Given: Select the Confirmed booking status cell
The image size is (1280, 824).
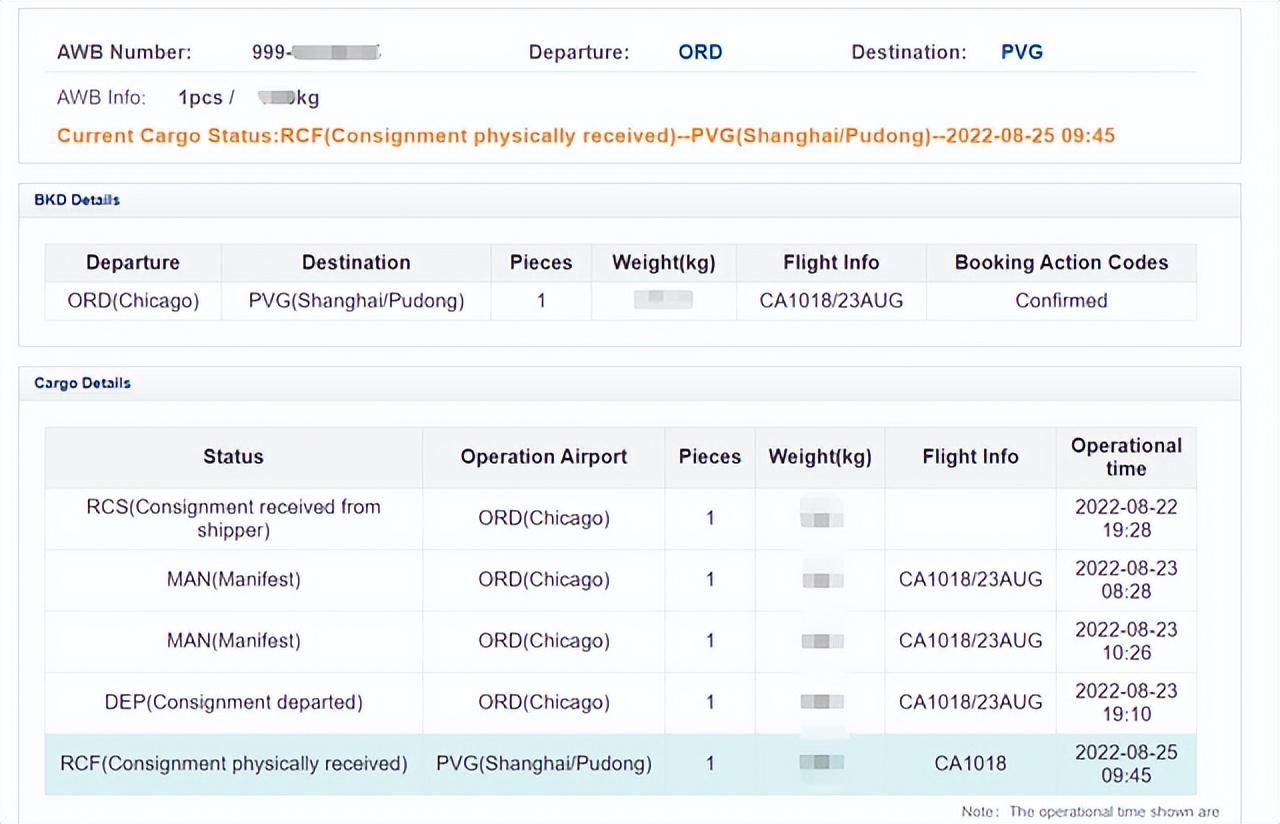Looking at the screenshot, I should tap(1061, 301).
